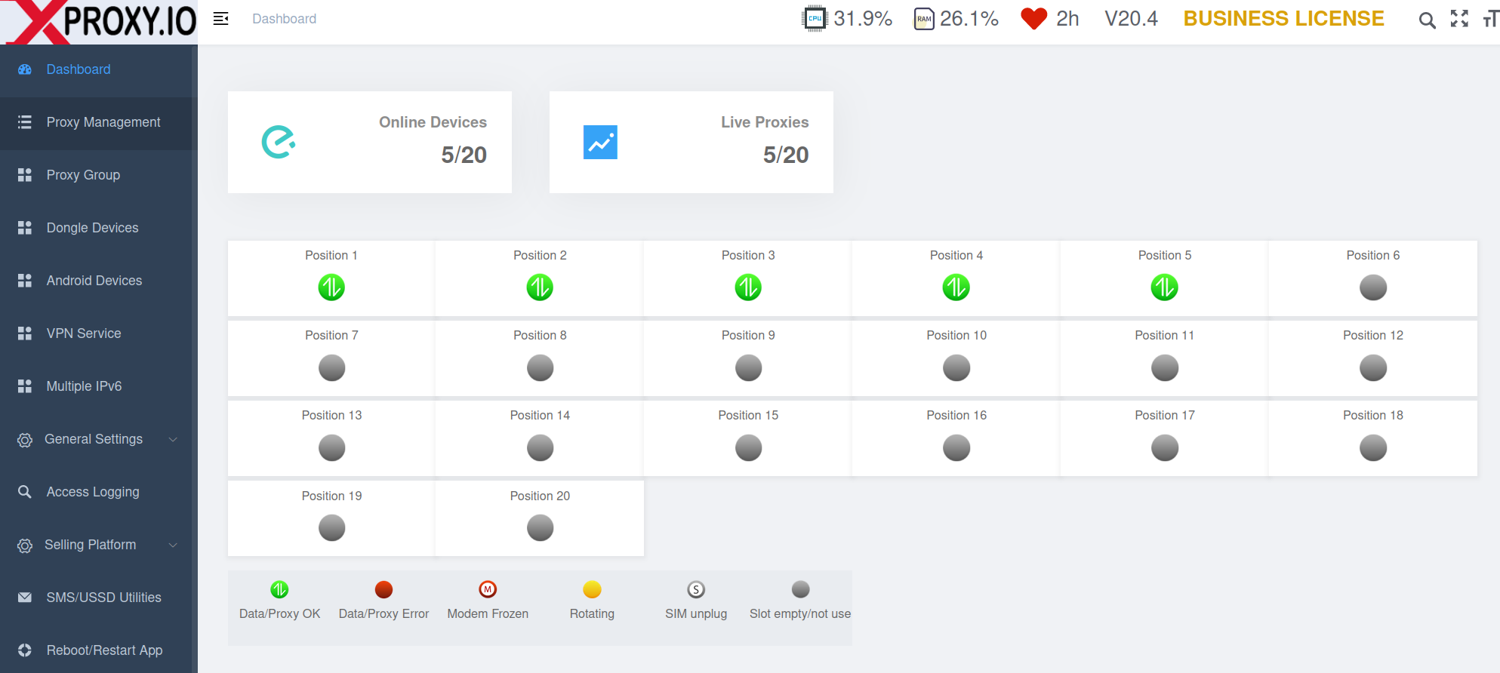Click the SIM unplug legend icon
1500x673 pixels.
click(696, 589)
